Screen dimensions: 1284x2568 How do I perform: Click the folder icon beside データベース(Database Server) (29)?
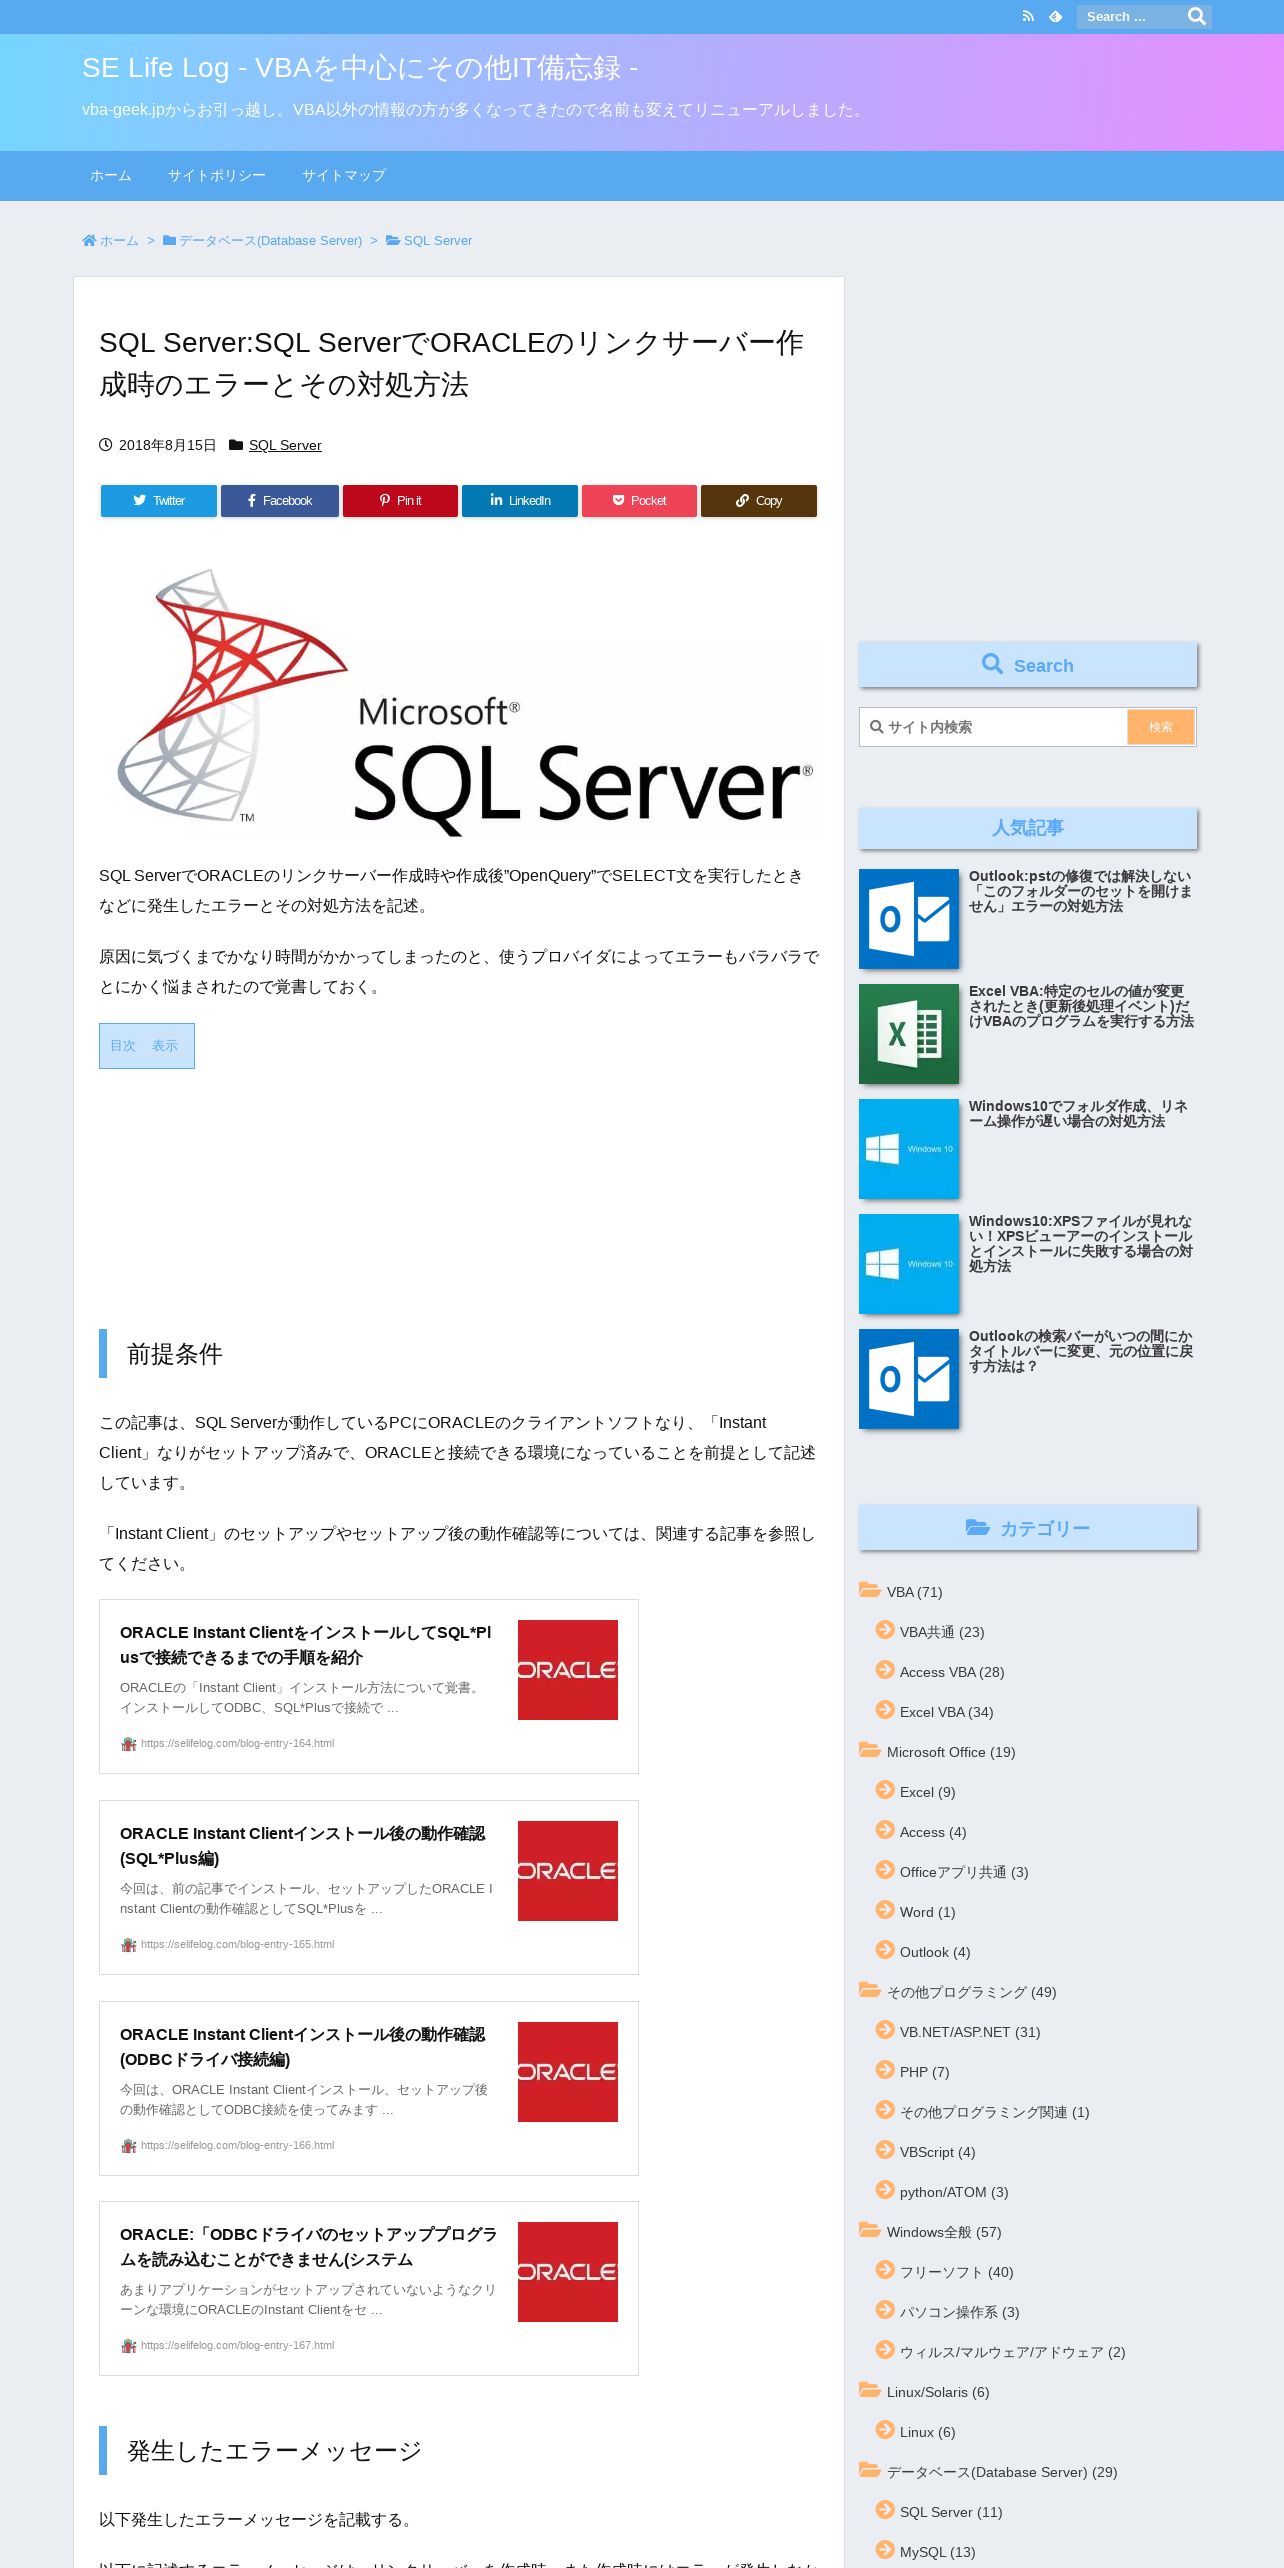click(869, 2470)
